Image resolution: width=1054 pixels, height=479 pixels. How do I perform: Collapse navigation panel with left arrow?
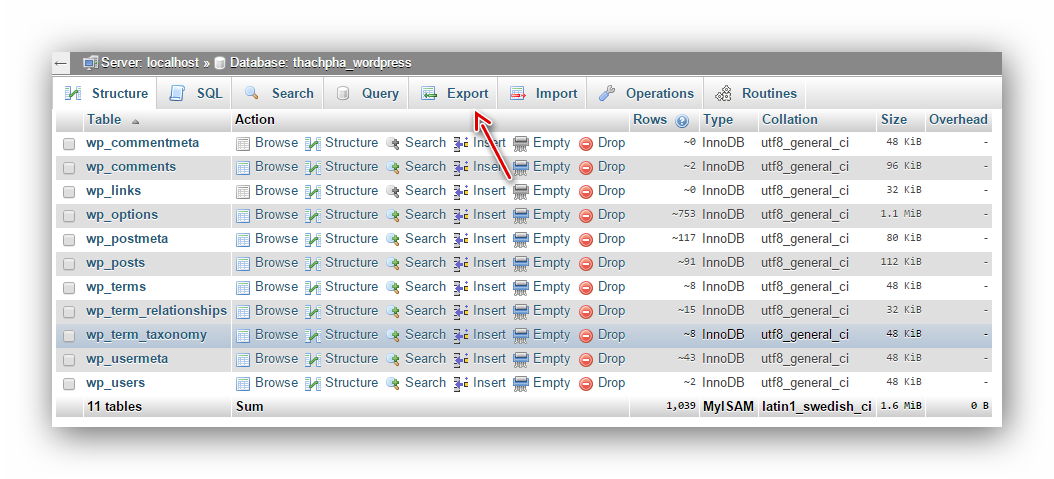pyautogui.click(x=61, y=63)
